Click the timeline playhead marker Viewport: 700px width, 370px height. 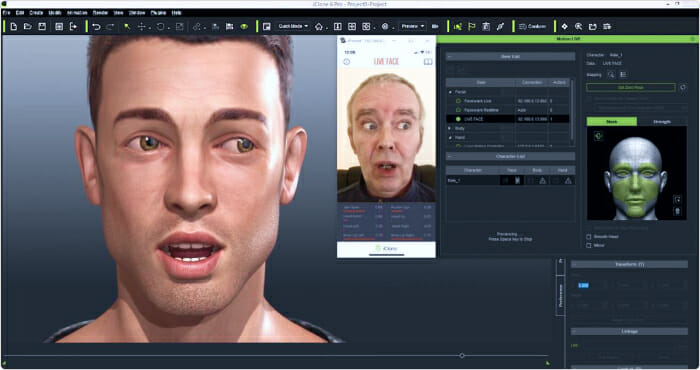tap(462, 356)
